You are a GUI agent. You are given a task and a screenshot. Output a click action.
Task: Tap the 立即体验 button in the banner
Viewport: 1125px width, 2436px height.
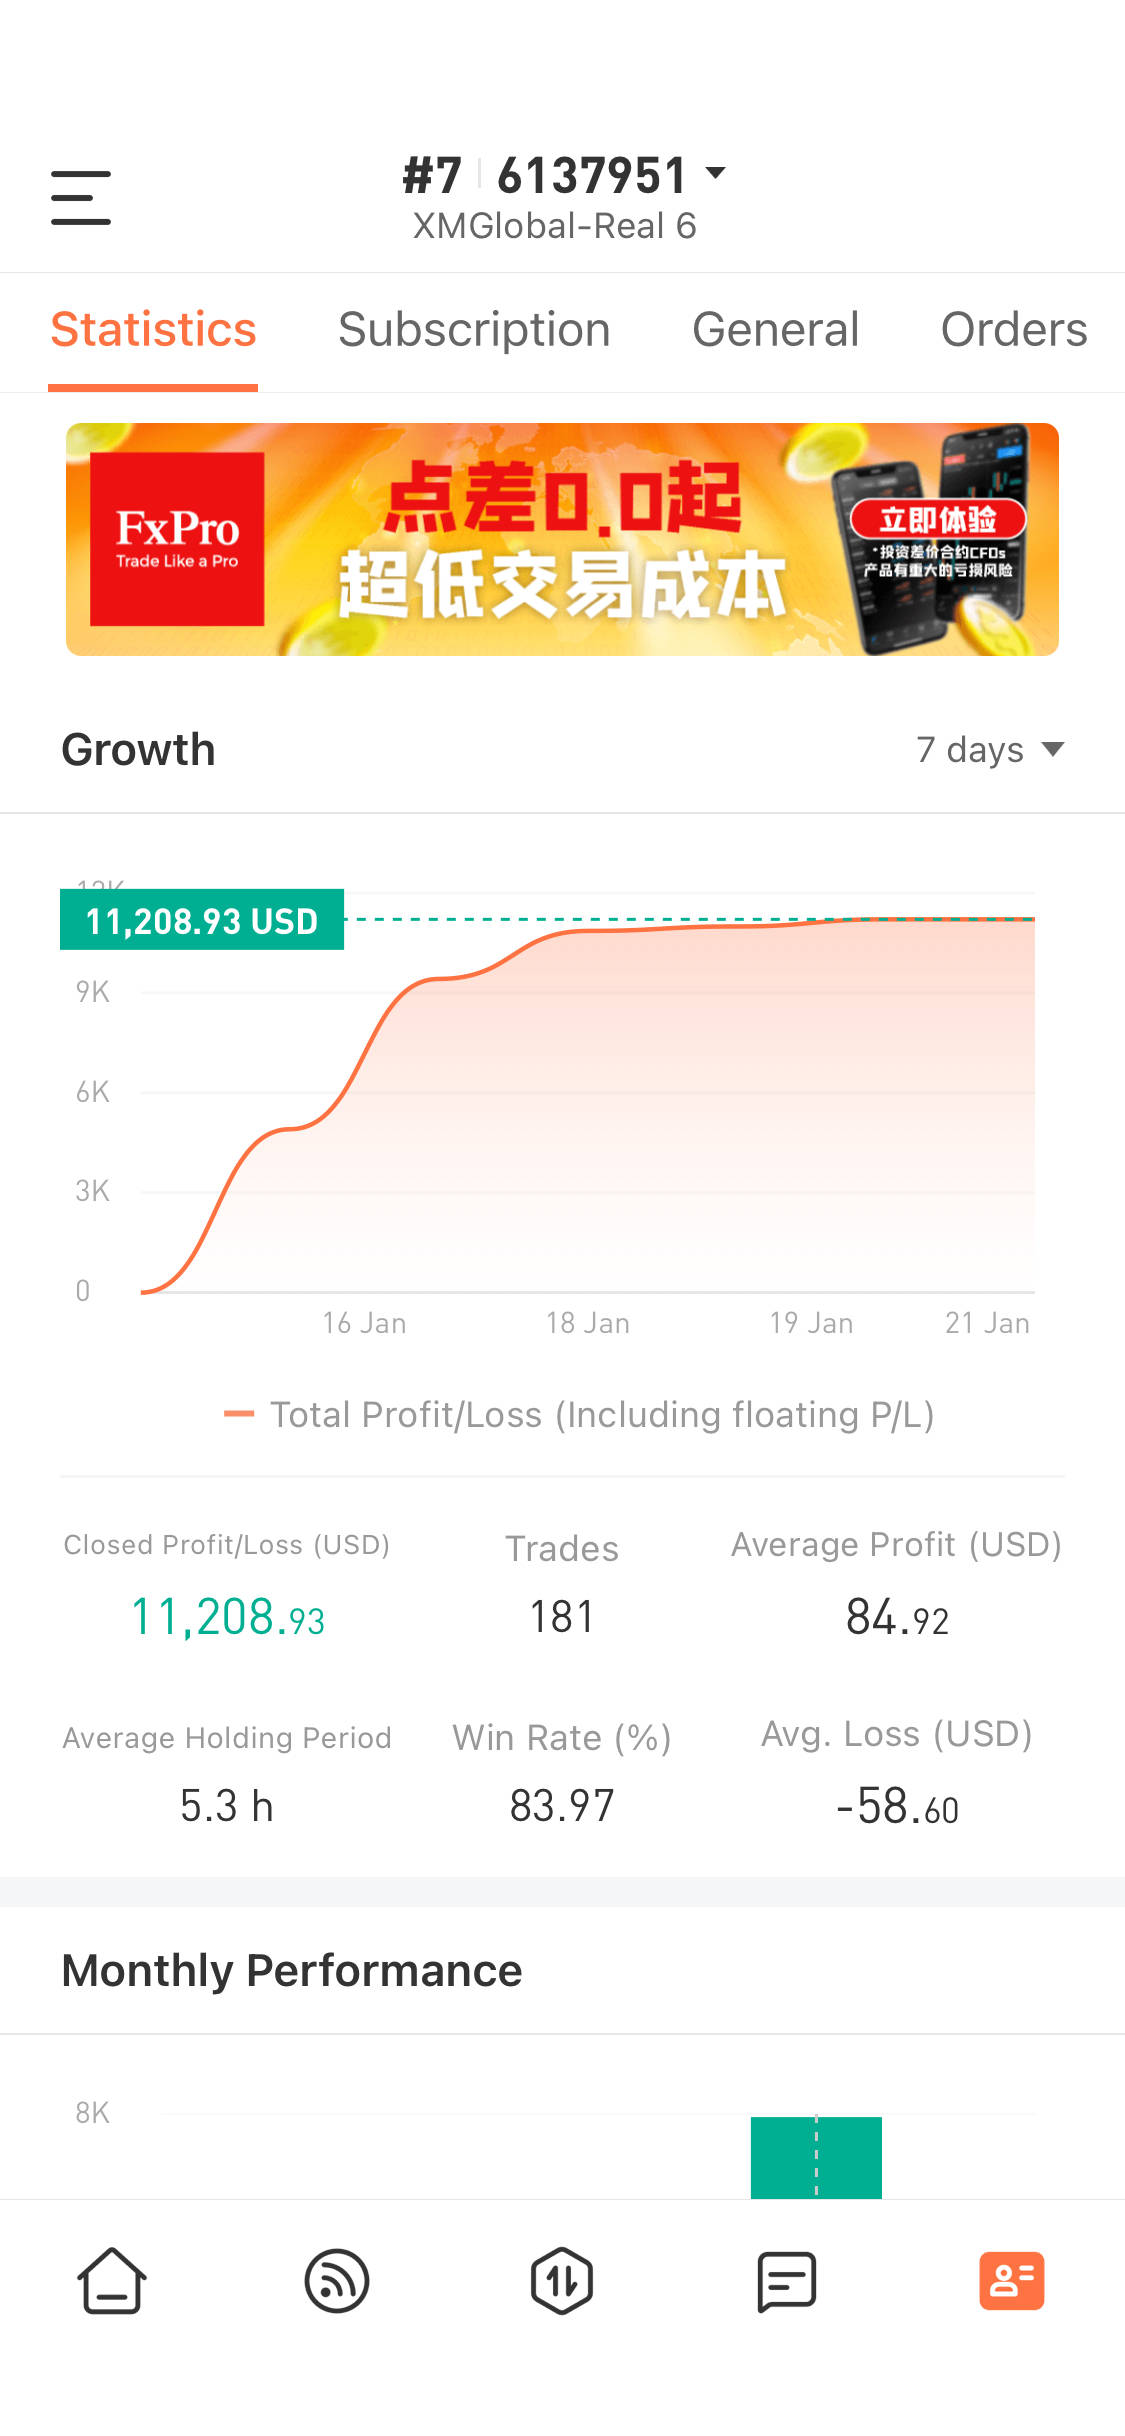tap(937, 519)
